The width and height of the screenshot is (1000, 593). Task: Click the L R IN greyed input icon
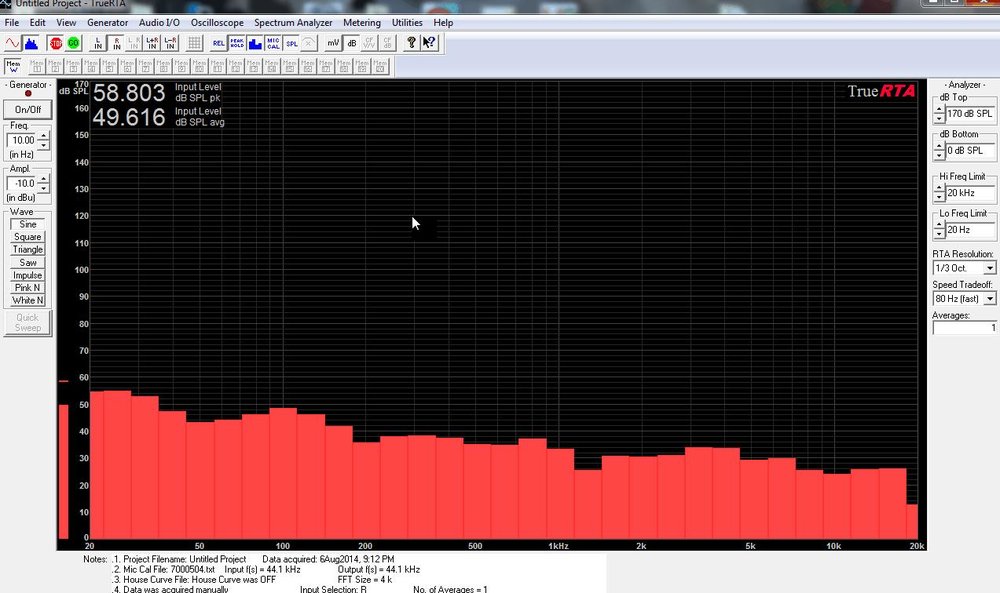pos(133,43)
